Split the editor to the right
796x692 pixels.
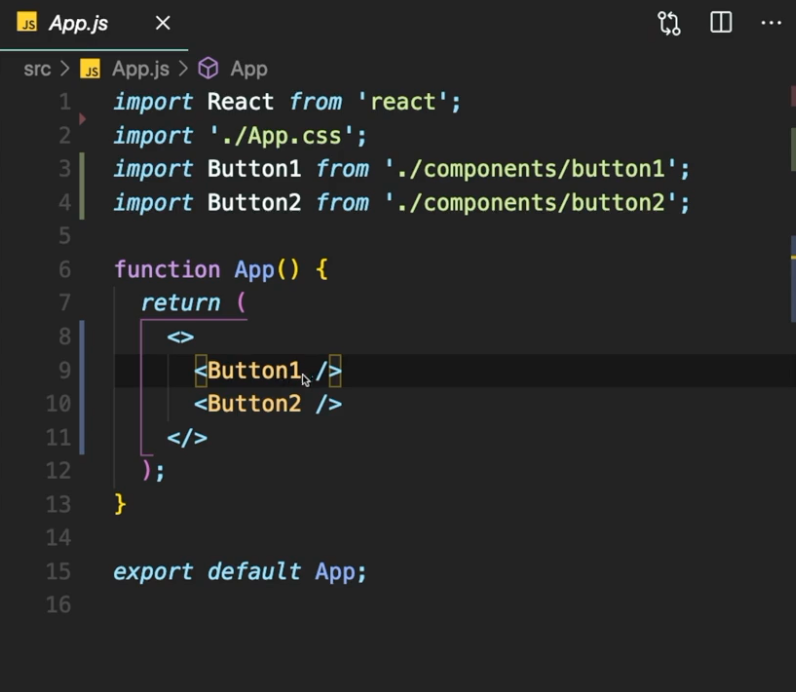[720, 23]
